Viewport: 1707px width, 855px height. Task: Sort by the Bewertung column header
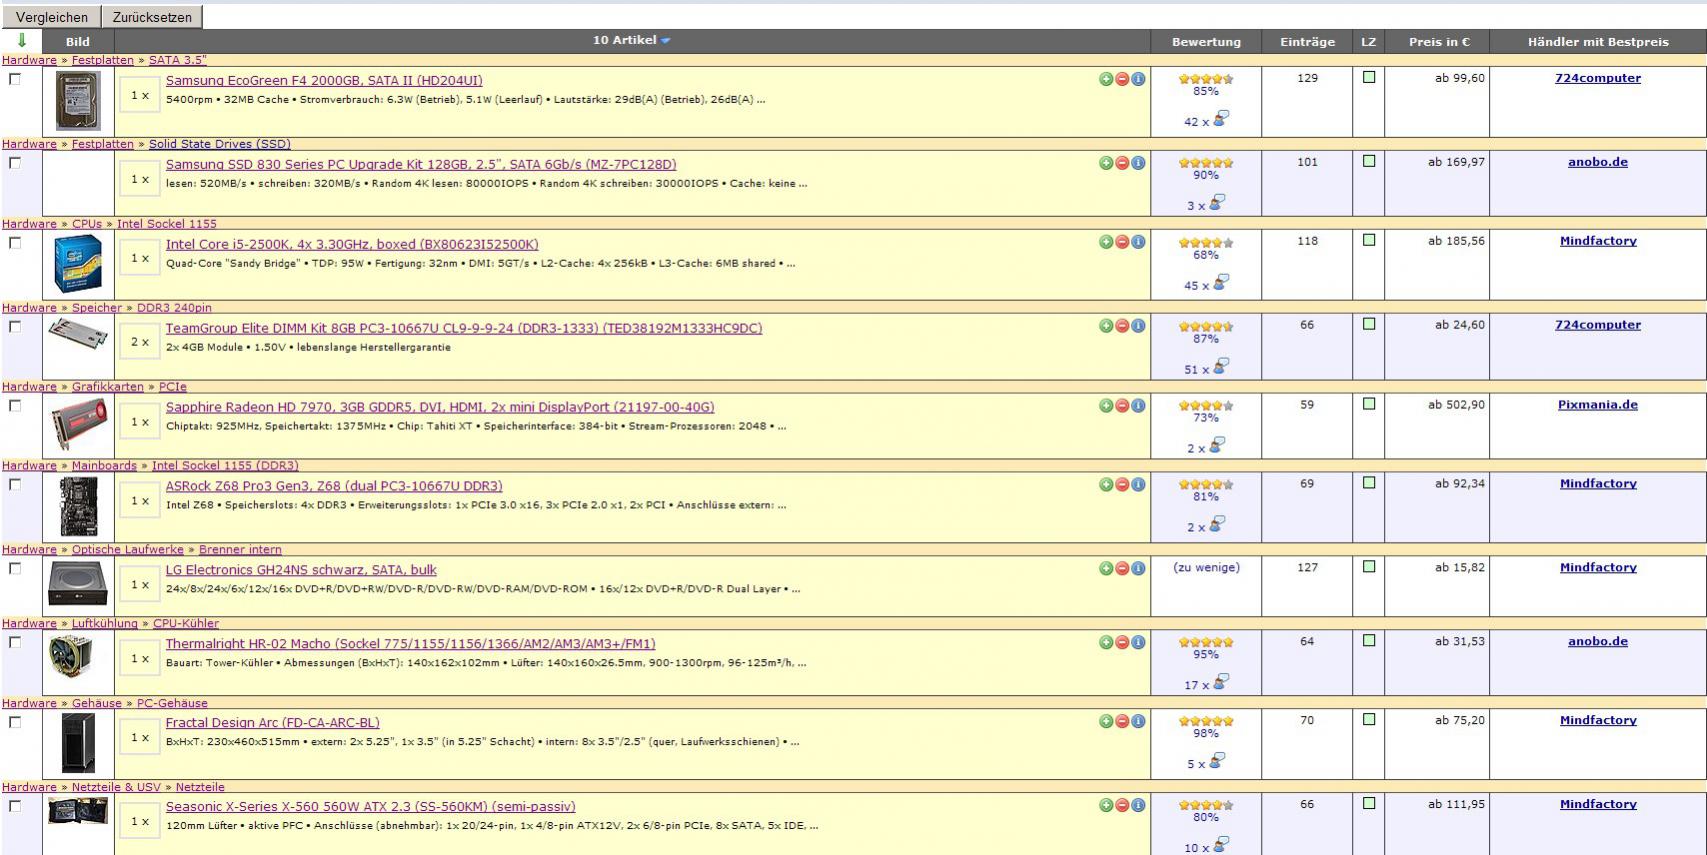click(x=1206, y=42)
